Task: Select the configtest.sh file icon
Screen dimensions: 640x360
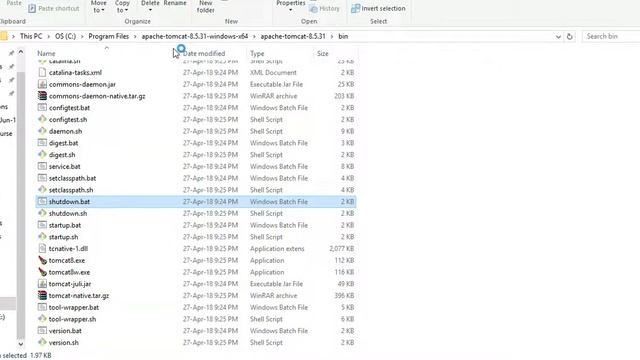Action: 42,120
